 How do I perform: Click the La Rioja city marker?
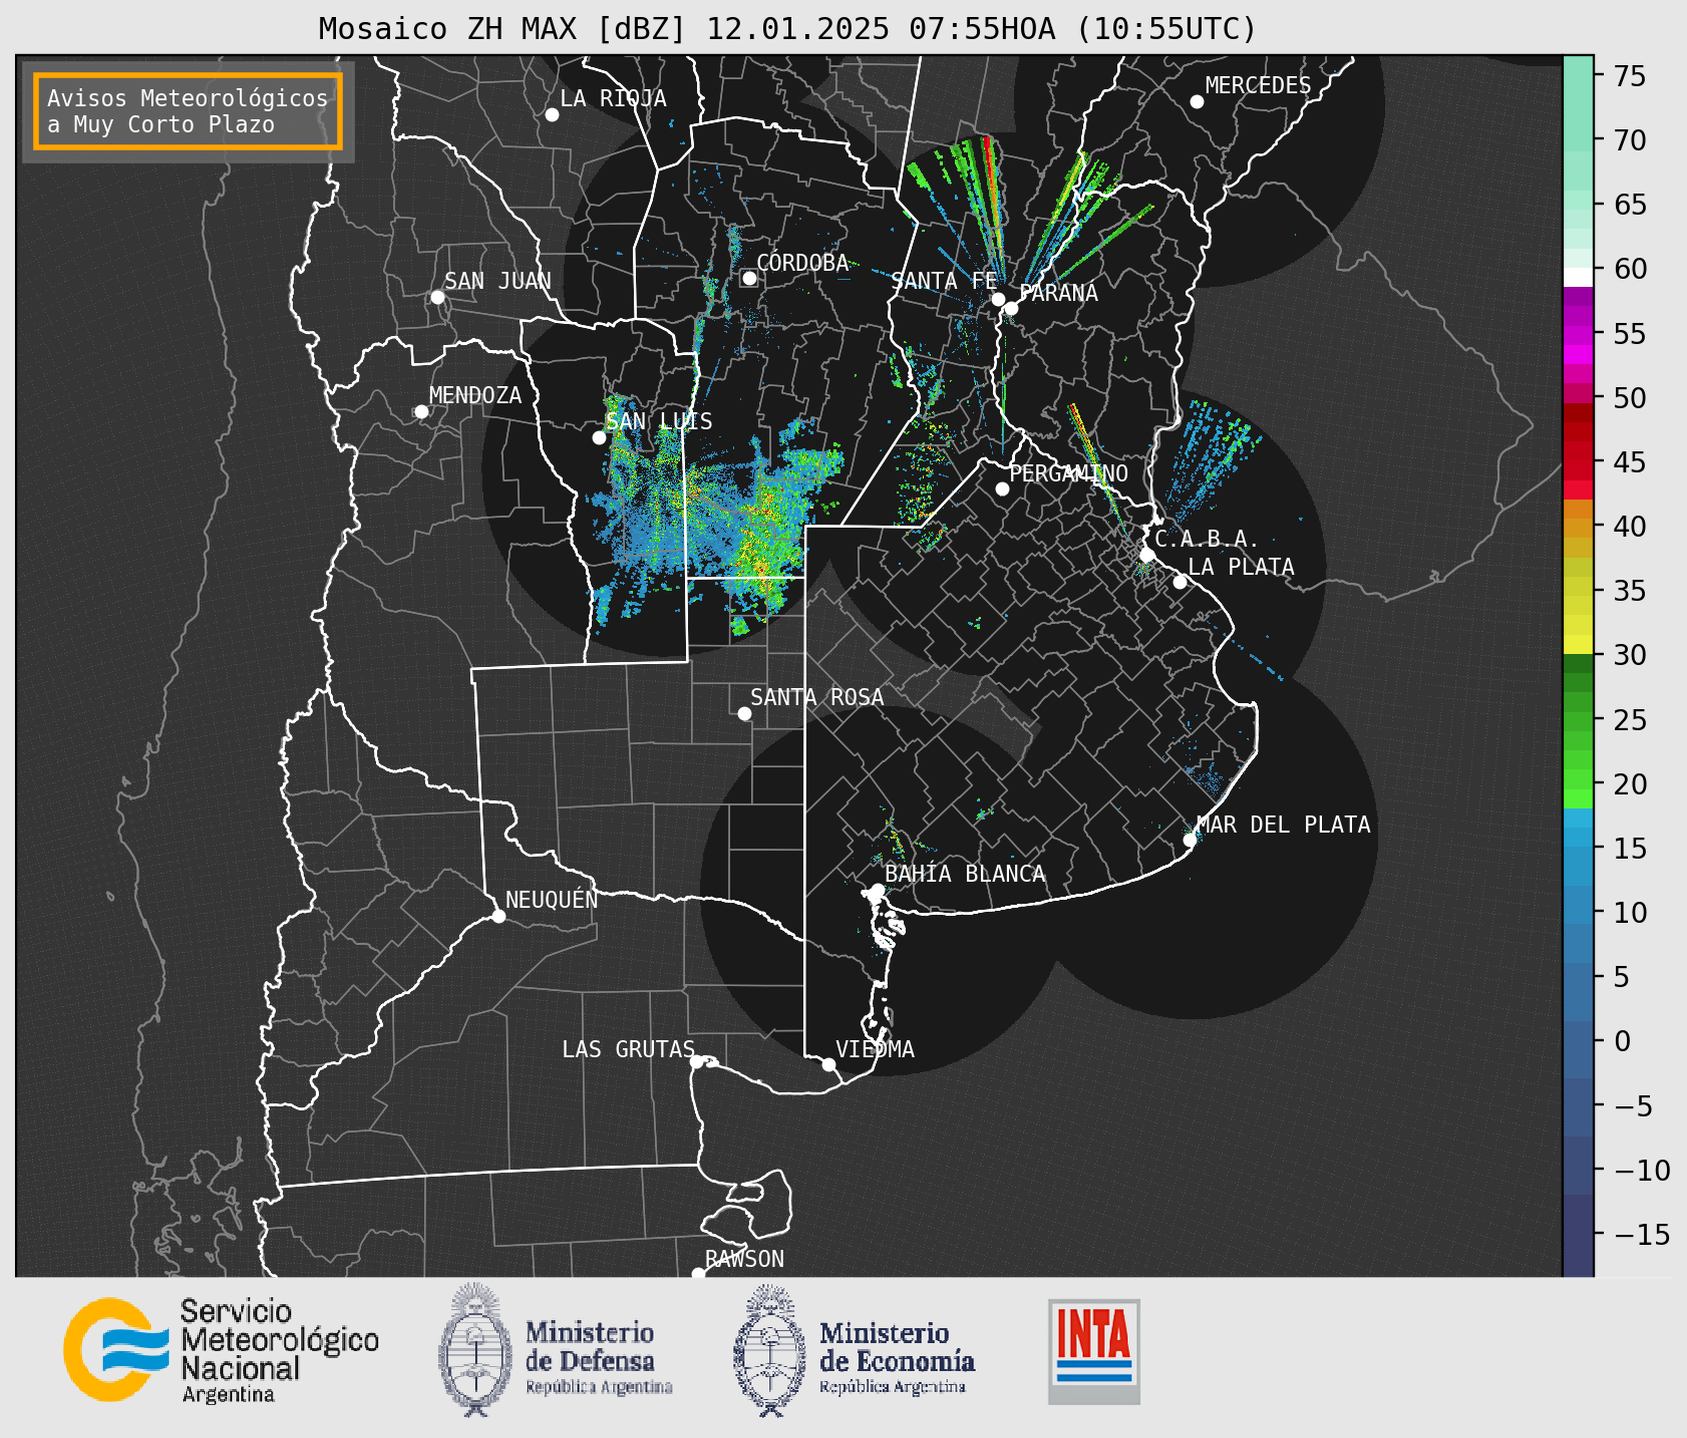pyautogui.click(x=552, y=115)
